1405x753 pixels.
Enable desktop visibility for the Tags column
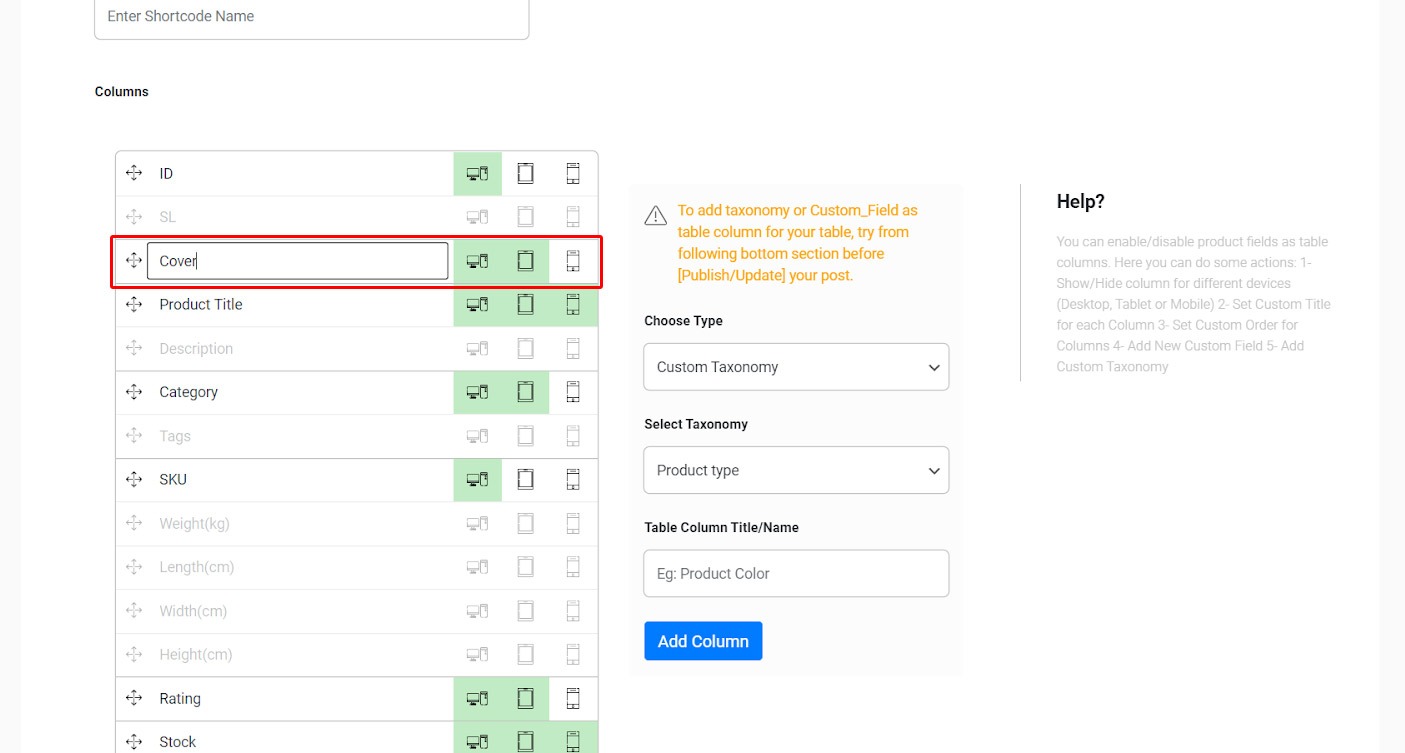478,436
